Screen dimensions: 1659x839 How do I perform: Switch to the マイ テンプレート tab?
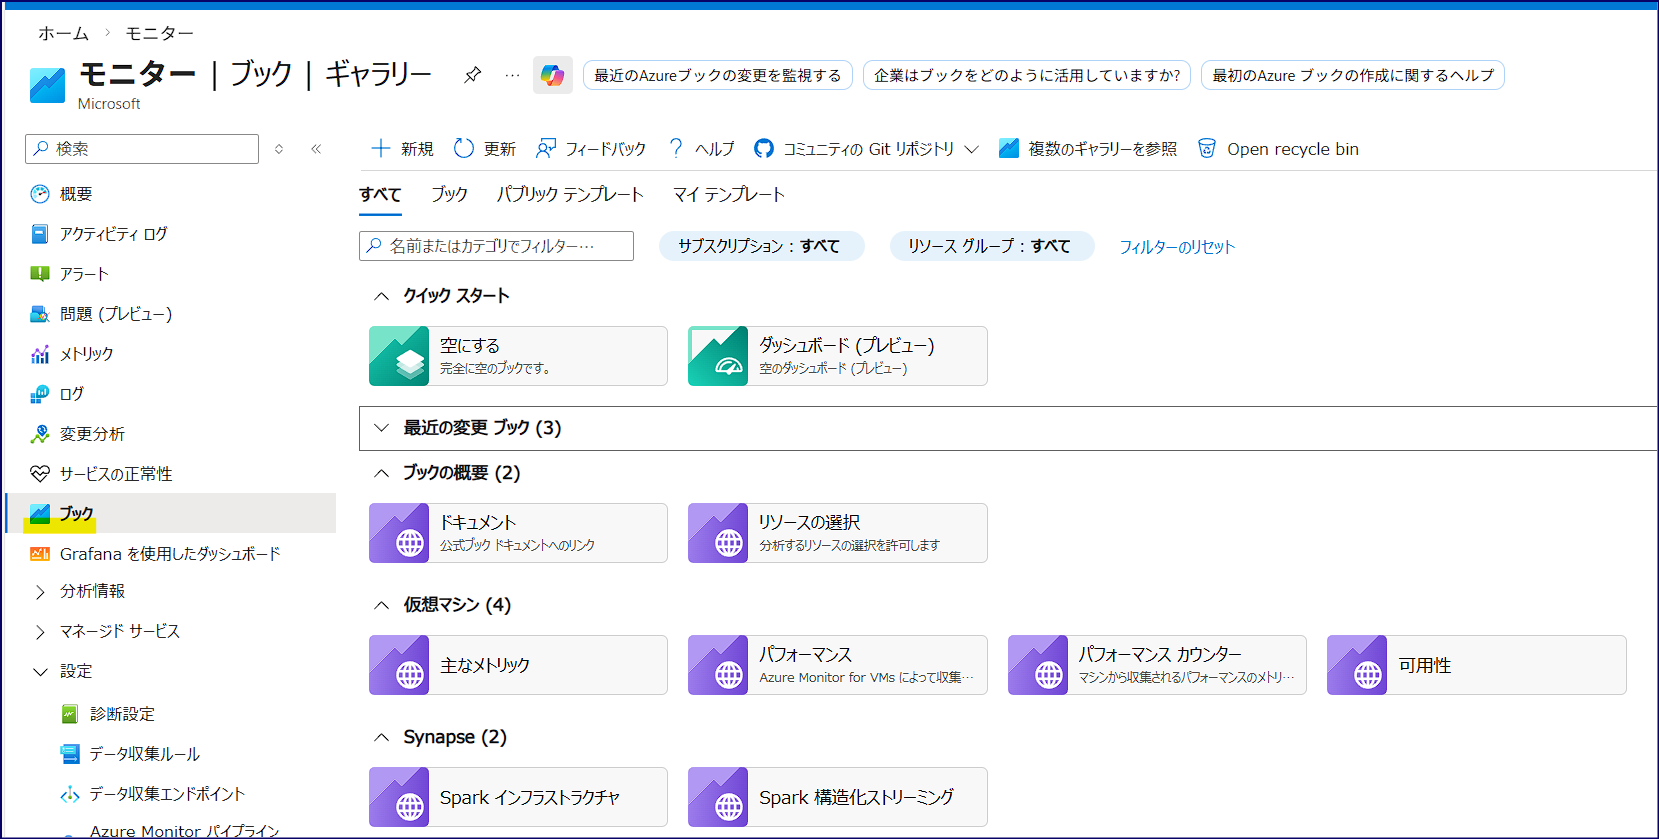coord(729,195)
